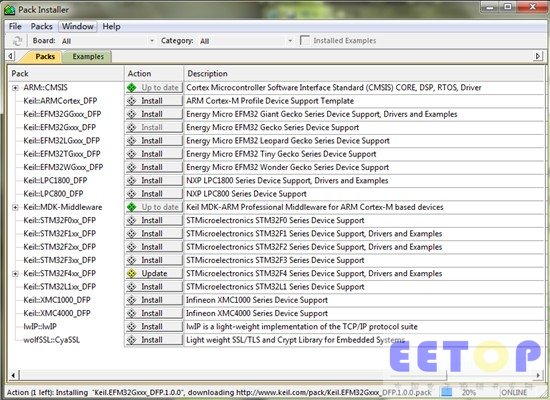
Task: Select the Keil::STM32F1xx_DFP tree row
Action: pos(60,234)
